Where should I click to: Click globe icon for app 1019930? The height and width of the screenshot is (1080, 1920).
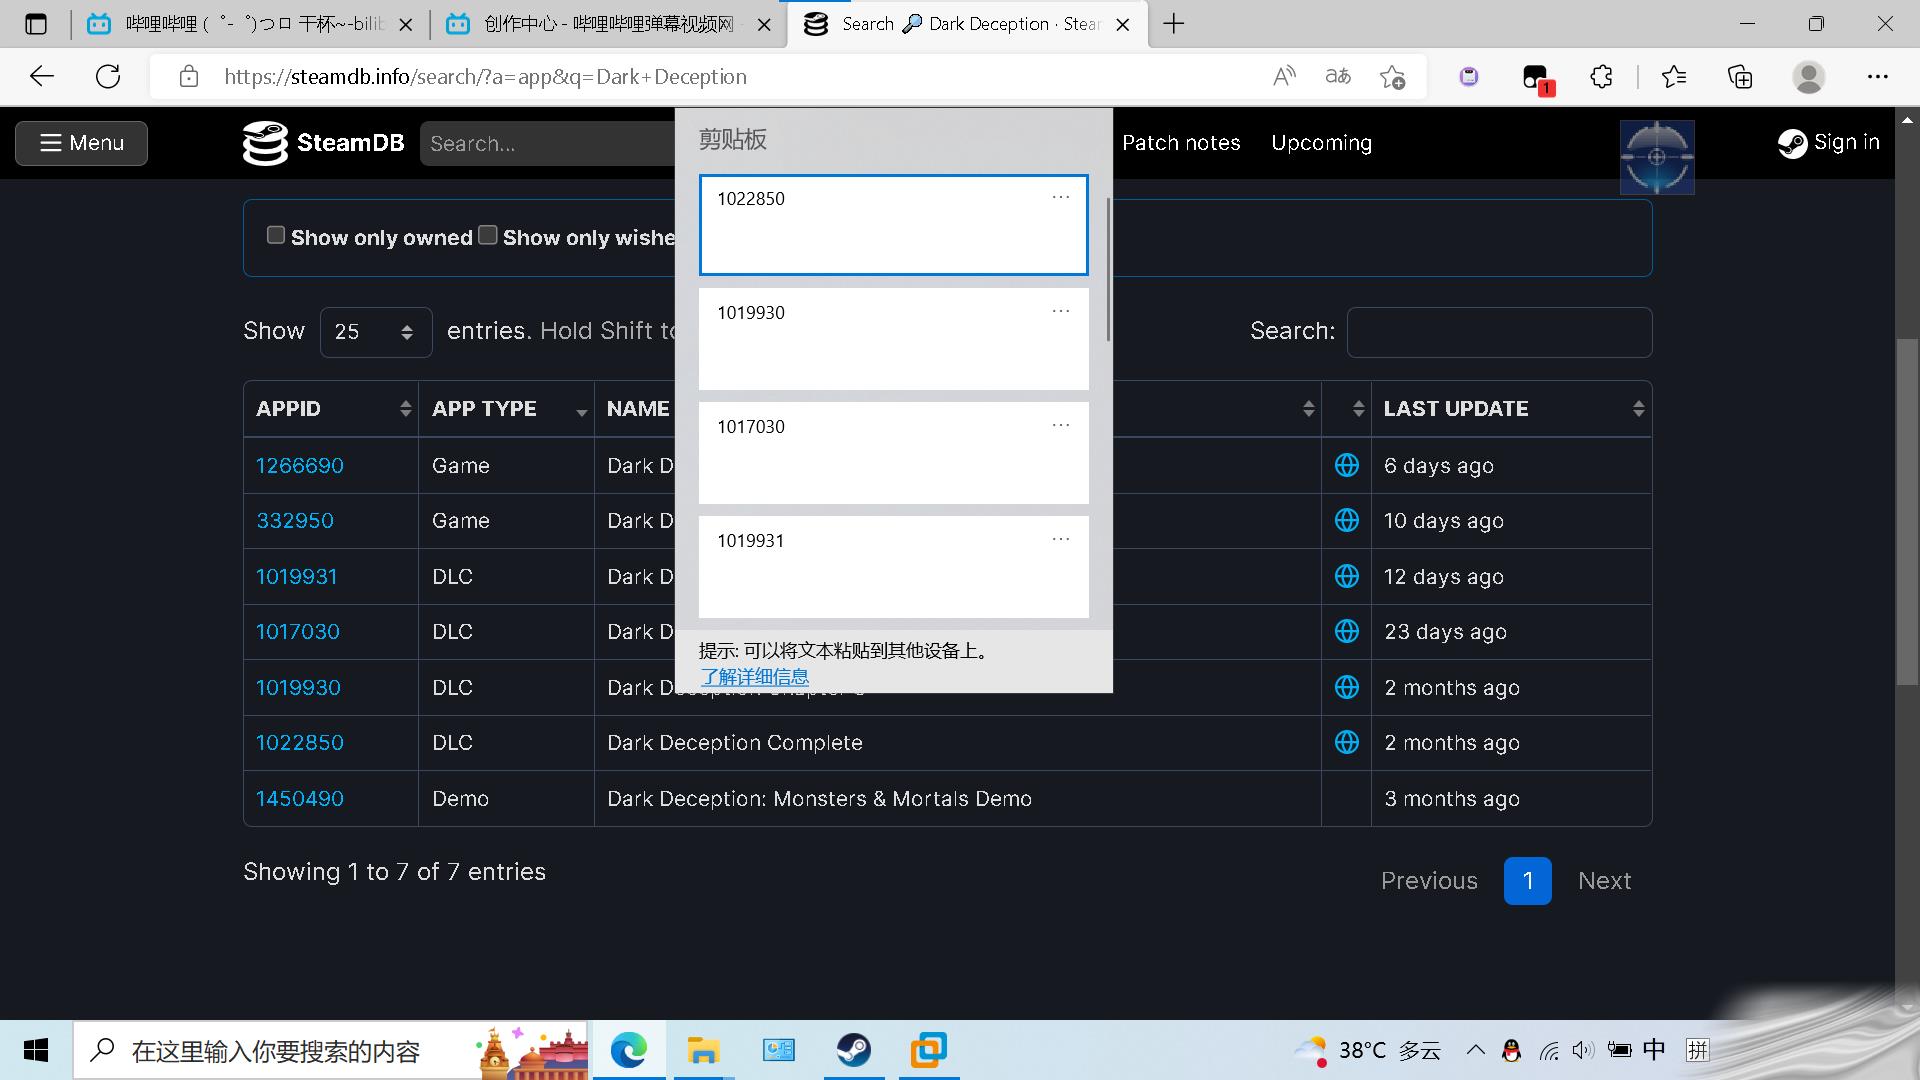pos(1347,687)
